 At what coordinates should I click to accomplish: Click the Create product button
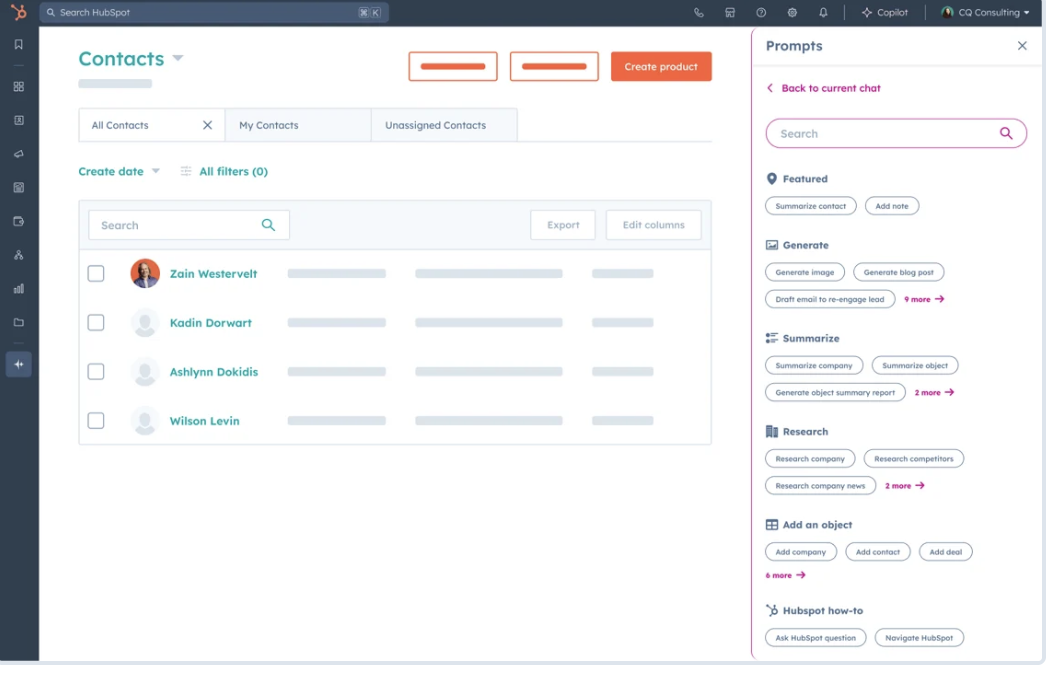662,67
